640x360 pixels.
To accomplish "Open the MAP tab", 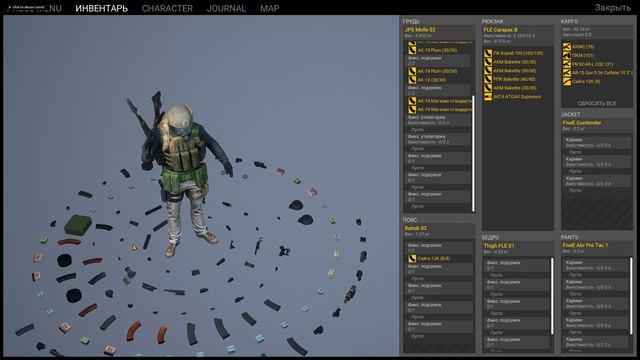I will point(270,8).
